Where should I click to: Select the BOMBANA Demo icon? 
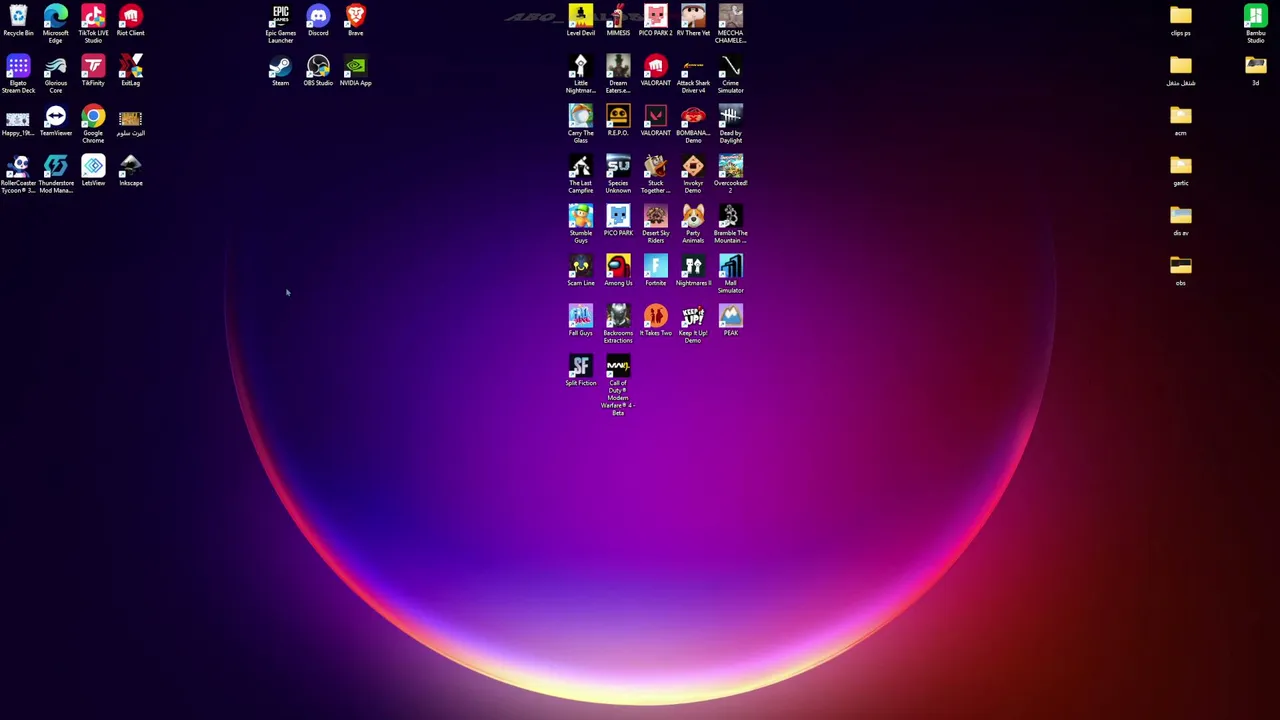click(x=693, y=123)
